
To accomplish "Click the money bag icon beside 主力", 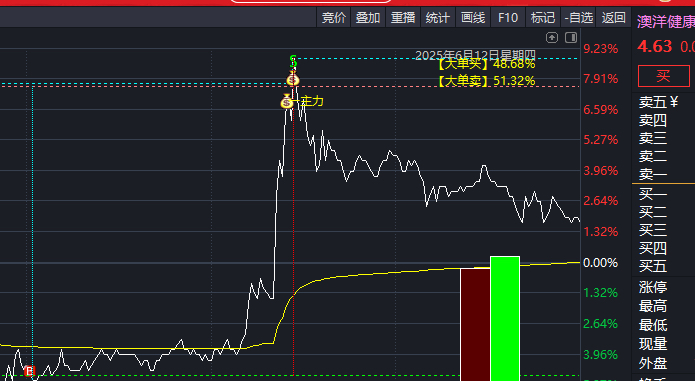I will point(287,102).
